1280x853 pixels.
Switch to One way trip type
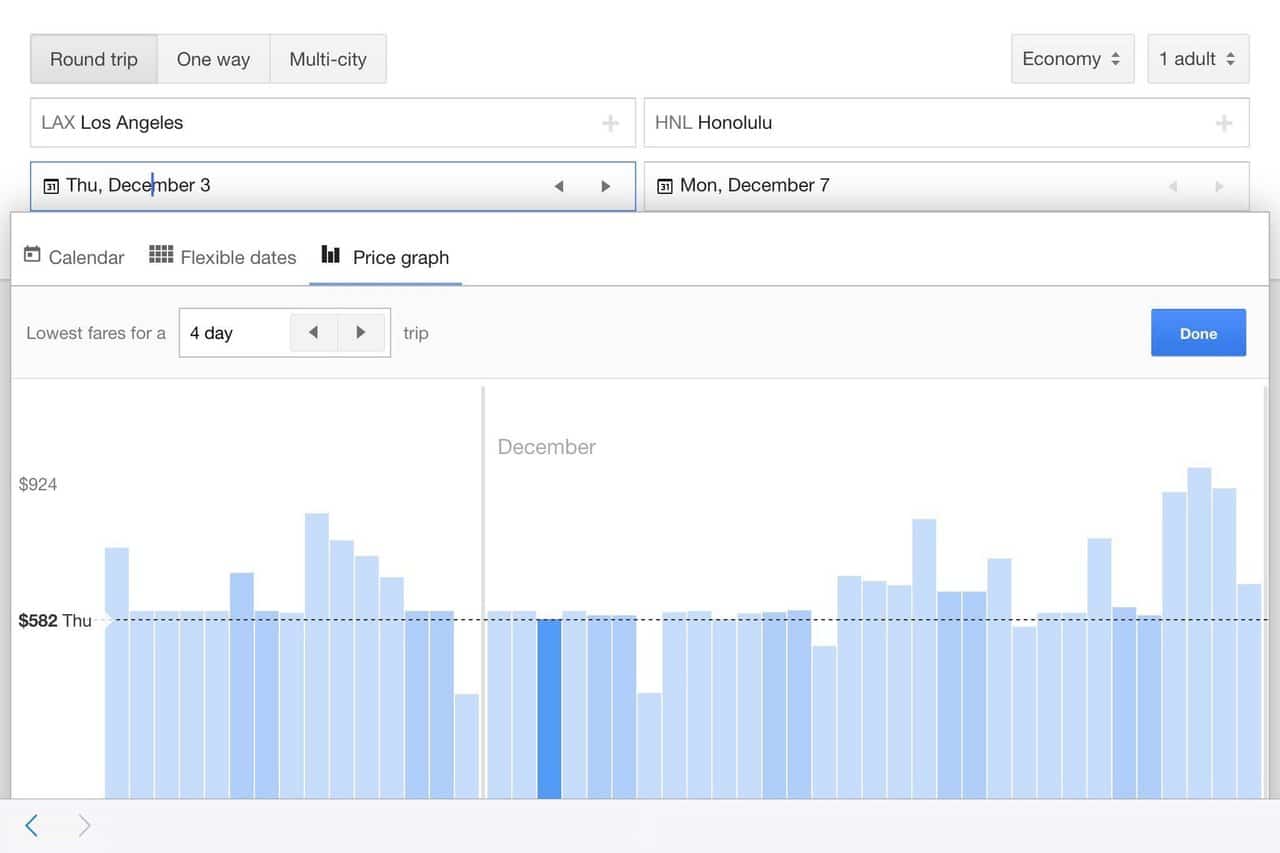[x=213, y=59]
